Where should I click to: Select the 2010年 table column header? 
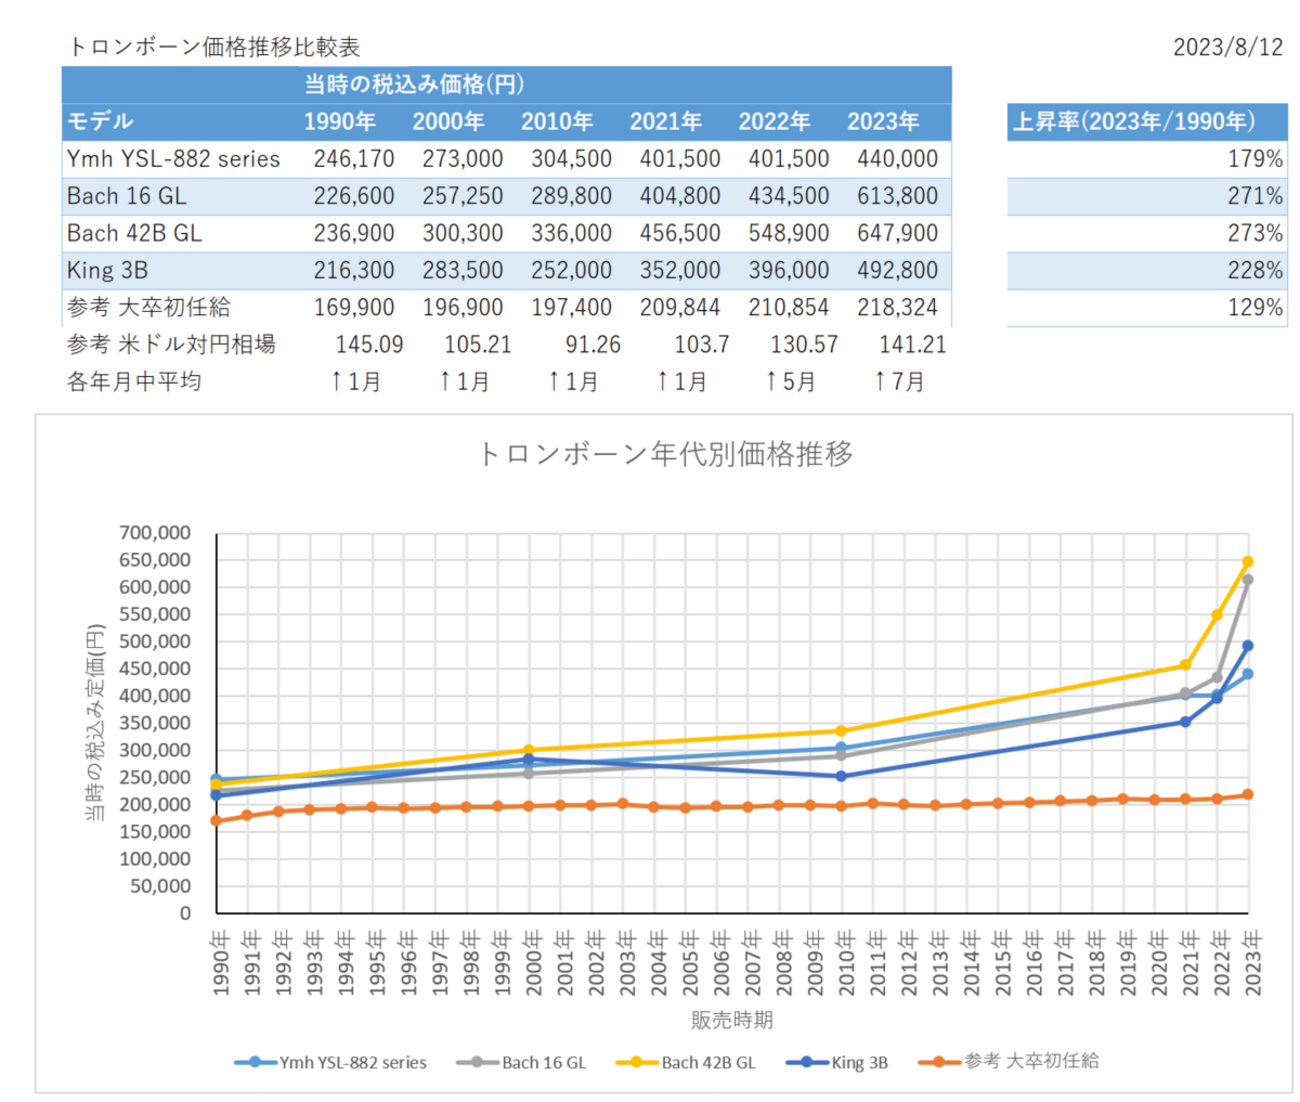pos(556,121)
